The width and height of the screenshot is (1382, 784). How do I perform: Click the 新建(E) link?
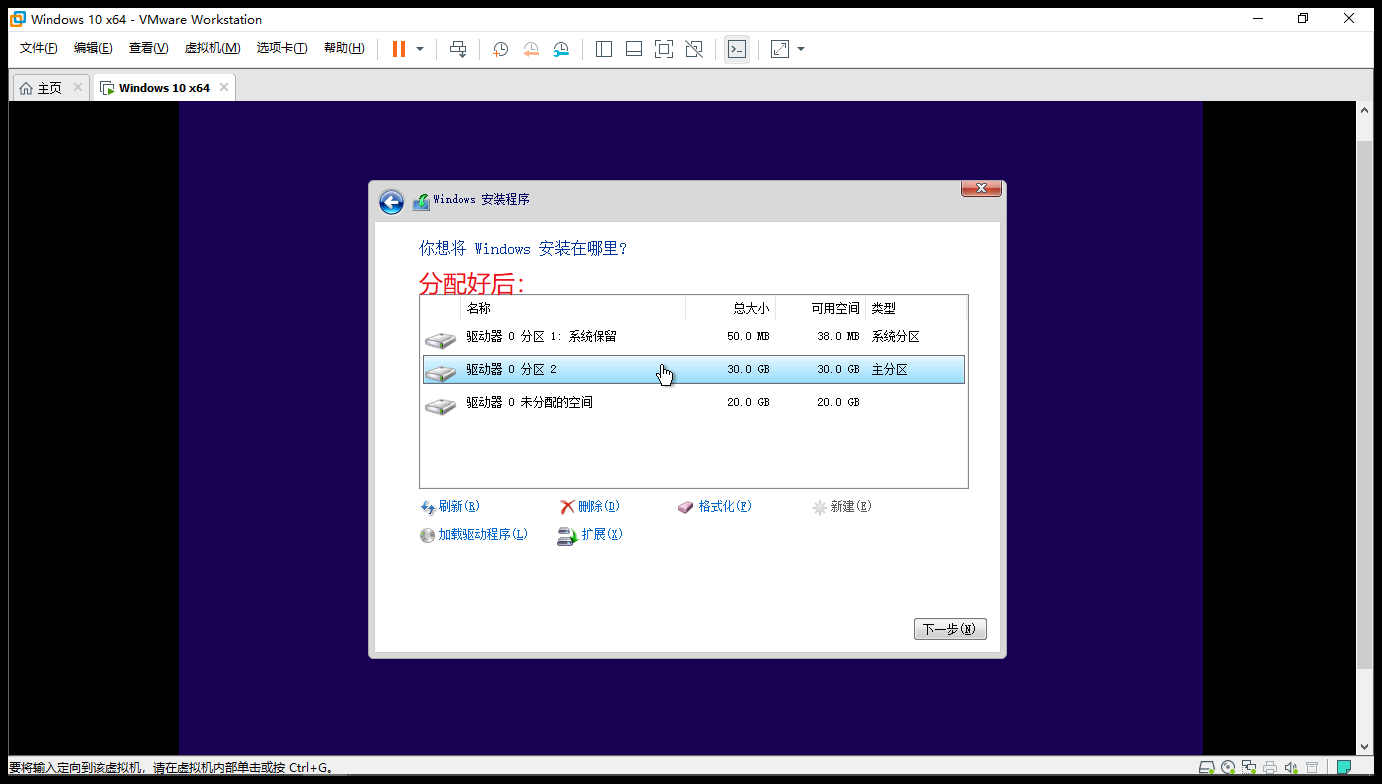point(851,507)
